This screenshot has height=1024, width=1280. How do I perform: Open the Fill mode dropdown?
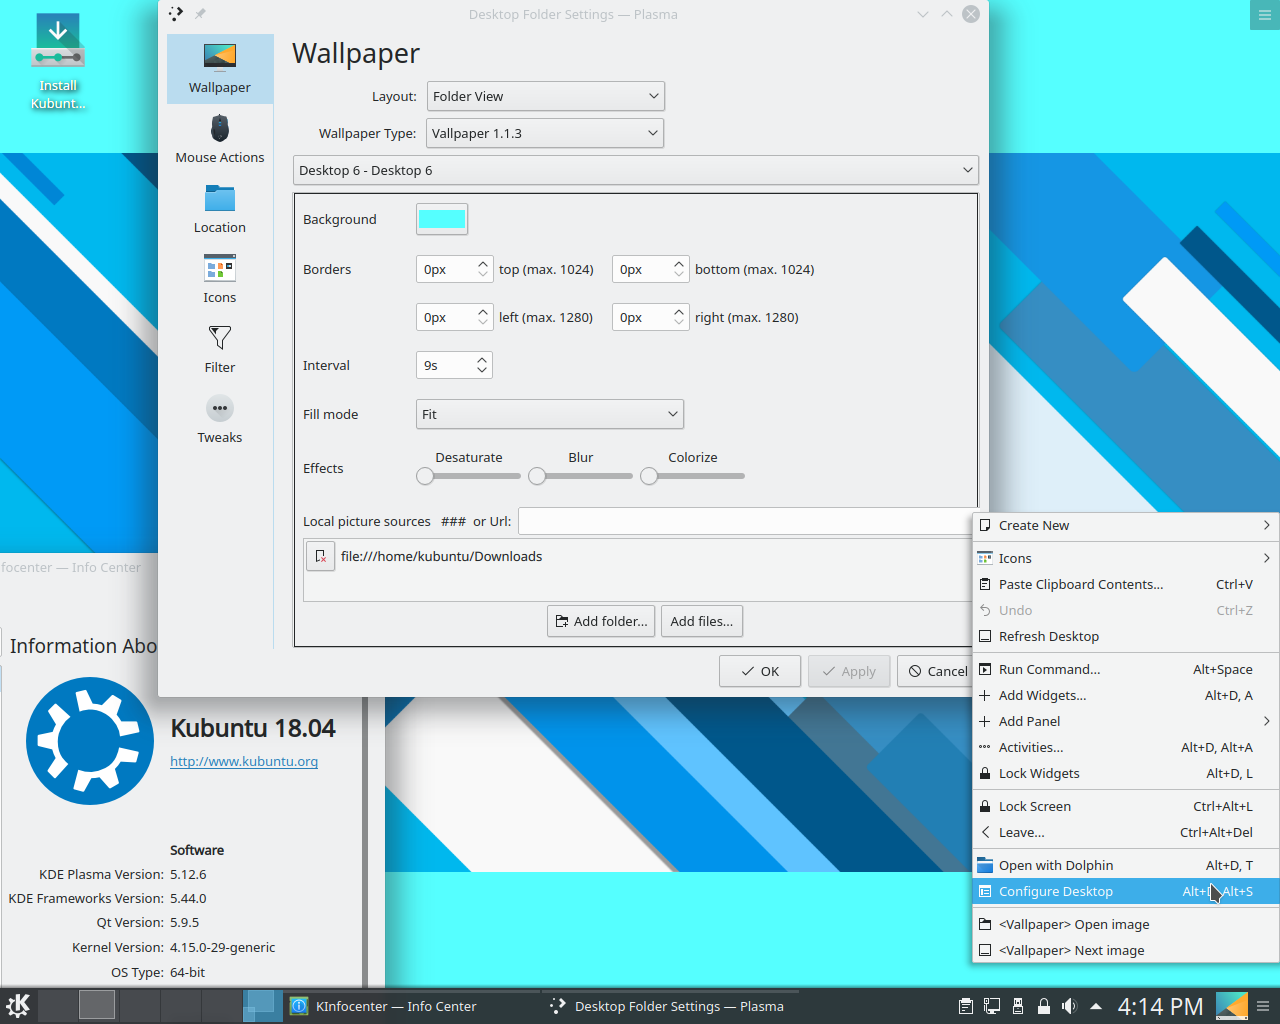tap(550, 414)
